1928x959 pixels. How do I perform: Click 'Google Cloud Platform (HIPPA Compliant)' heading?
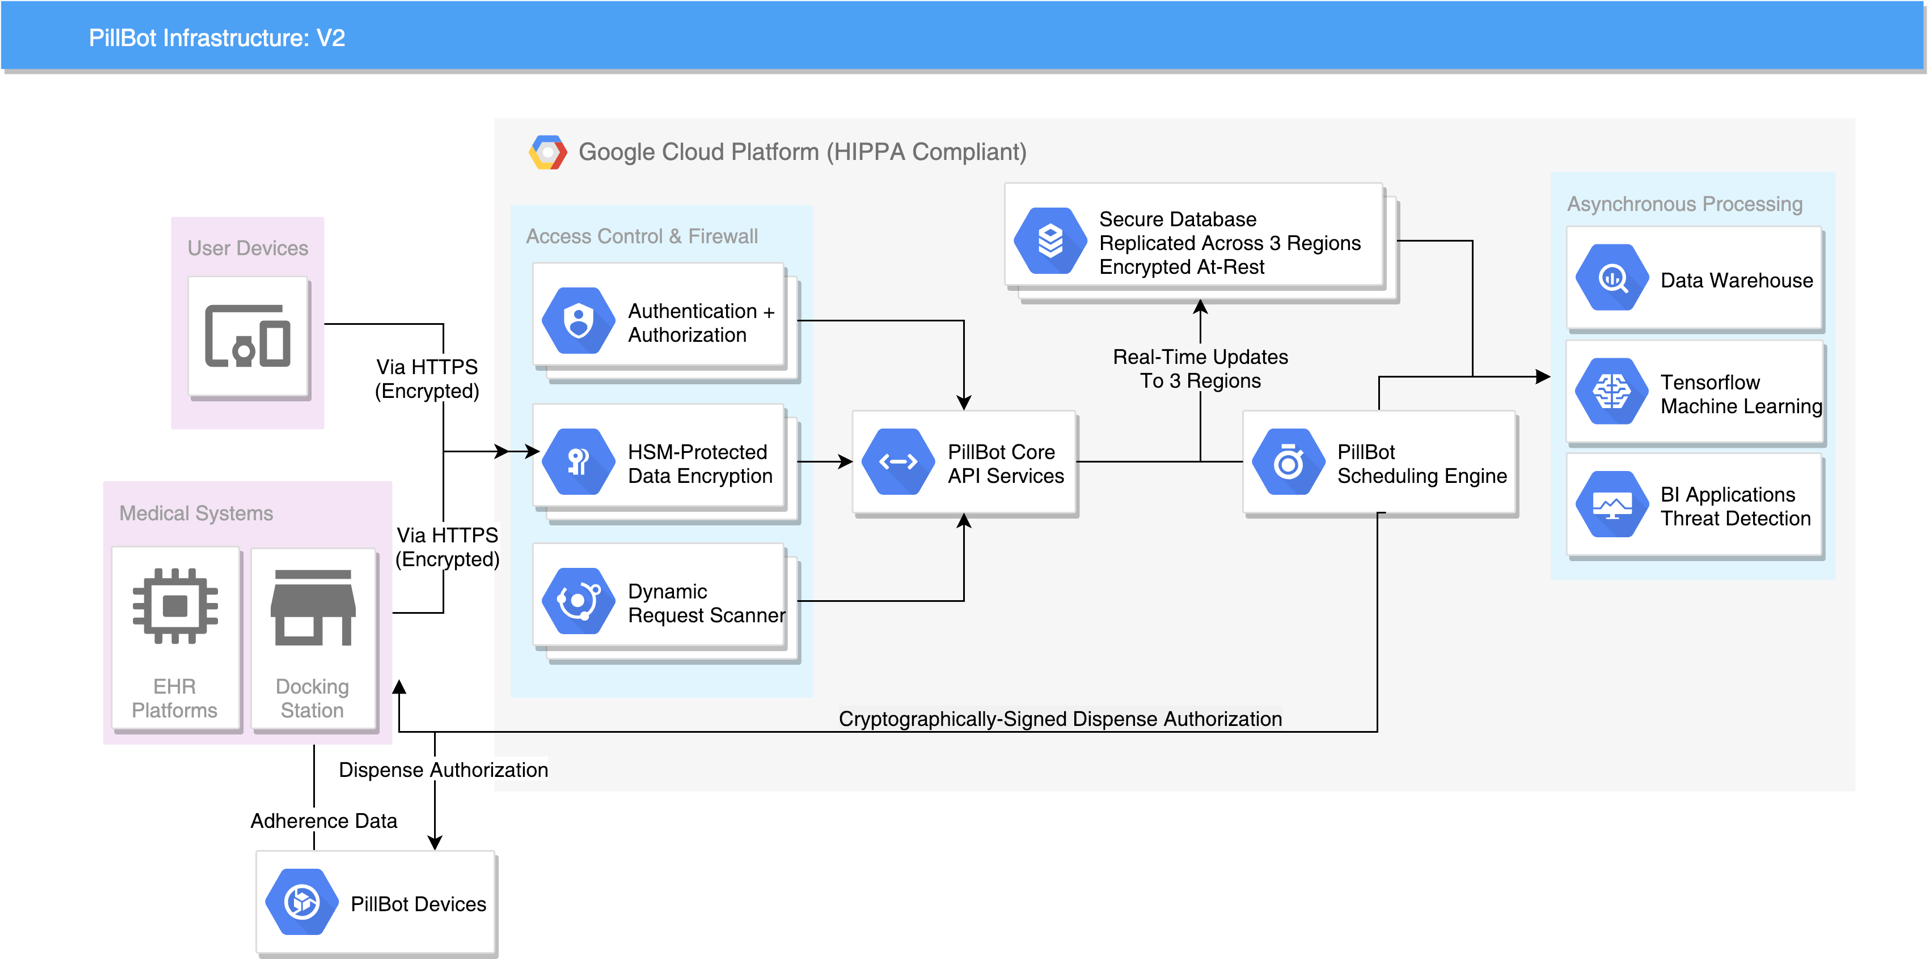click(x=802, y=152)
